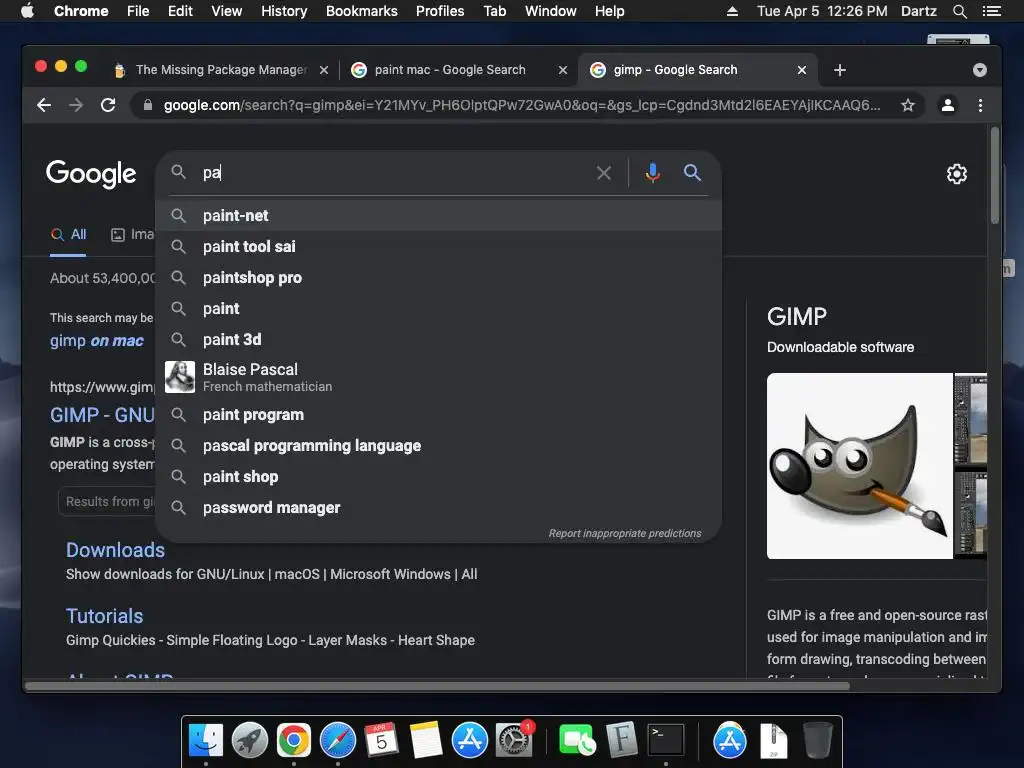Click Report inappropriate predictions

(625, 534)
